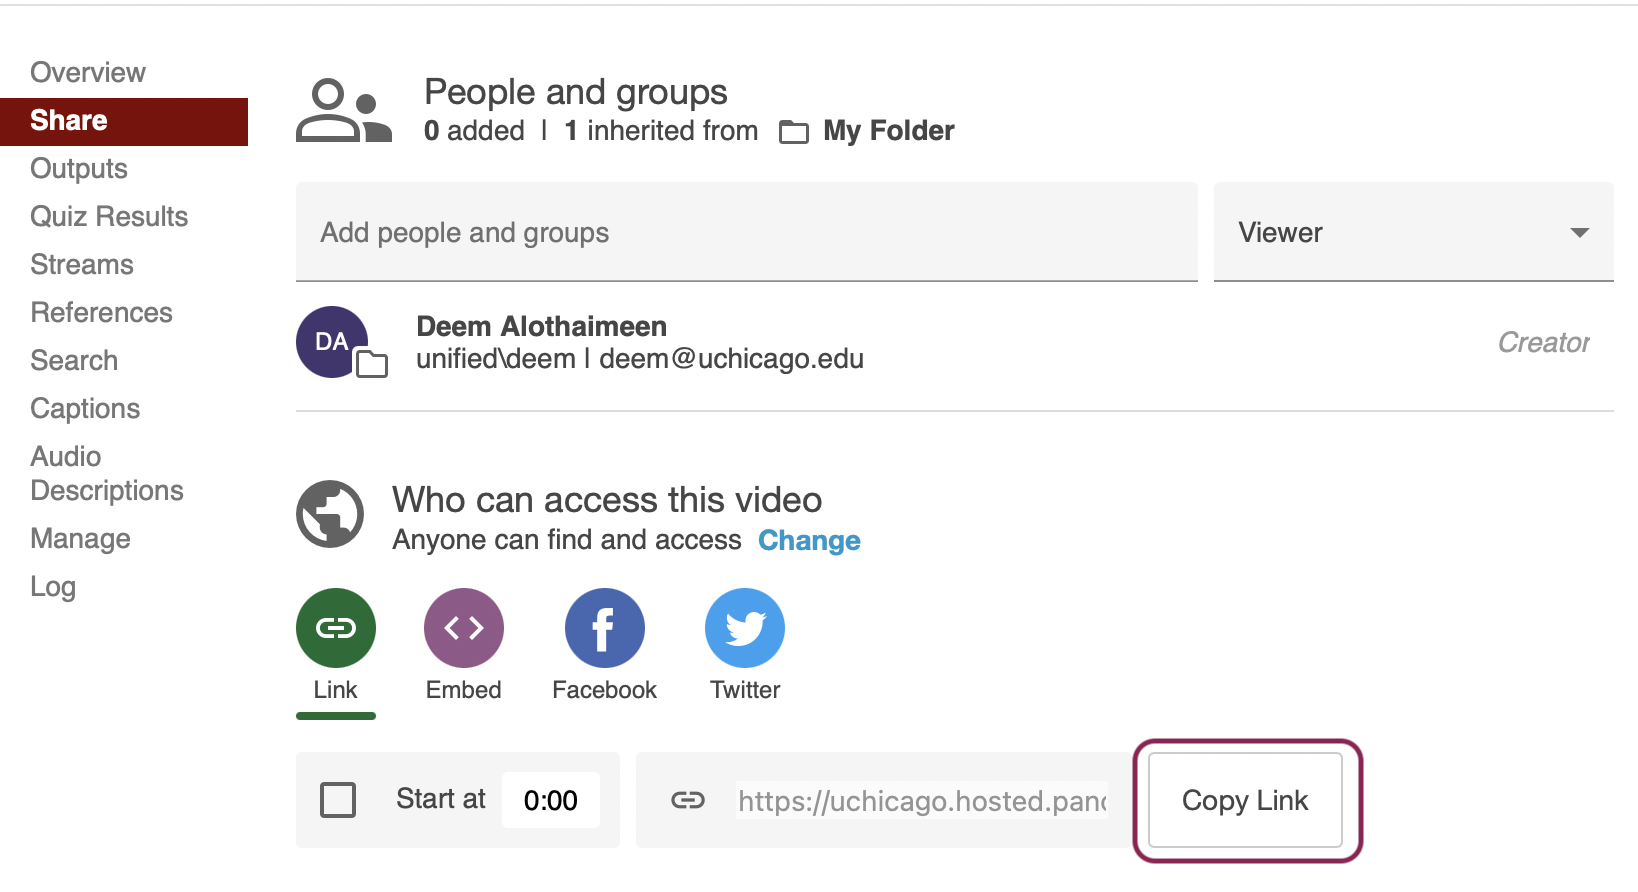The image size is (1638, 892).
Task: Select the video share URL field
Action: point(922,800)
